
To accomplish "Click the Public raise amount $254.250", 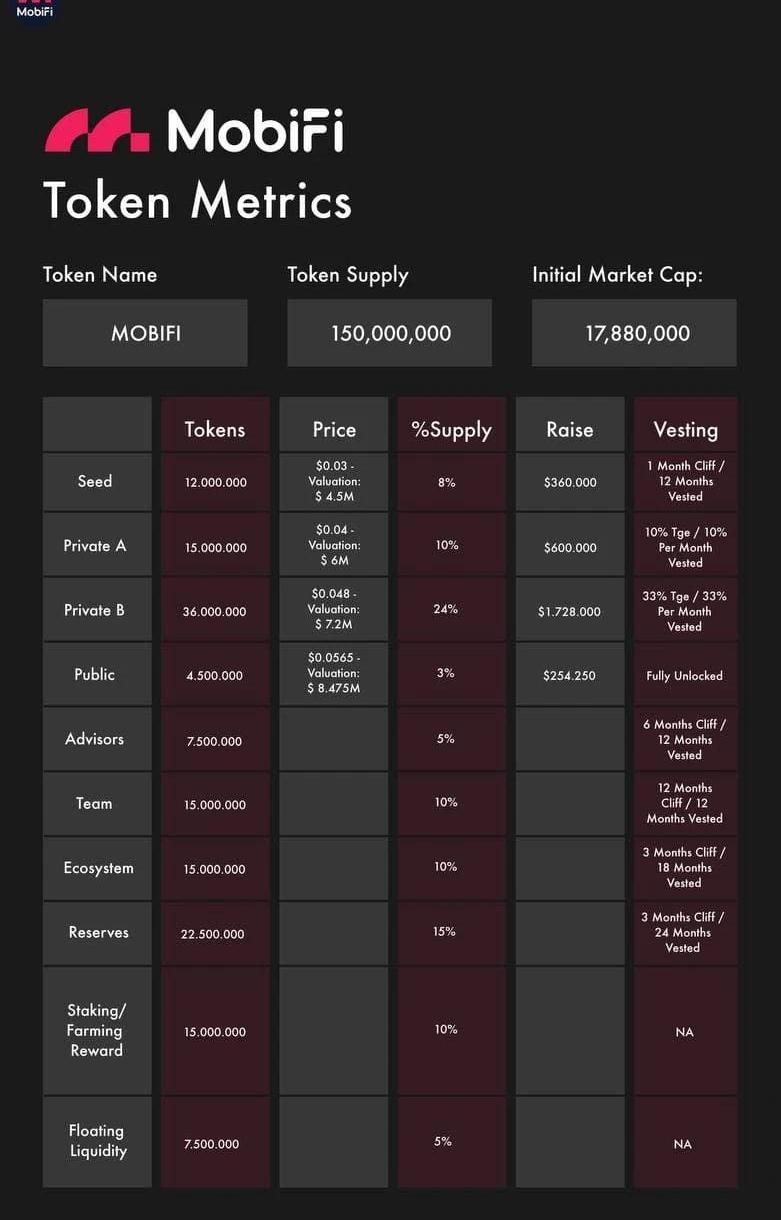I will 569,675.
